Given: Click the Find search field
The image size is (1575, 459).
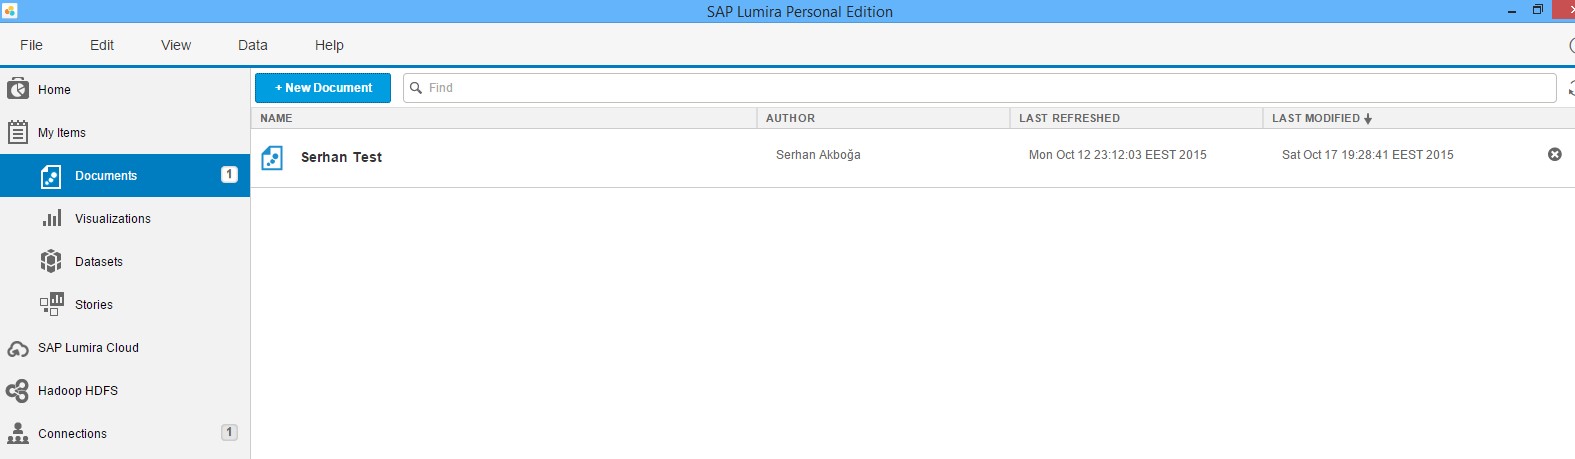Looking at the screenshot, I should click(x=980, y=88).
